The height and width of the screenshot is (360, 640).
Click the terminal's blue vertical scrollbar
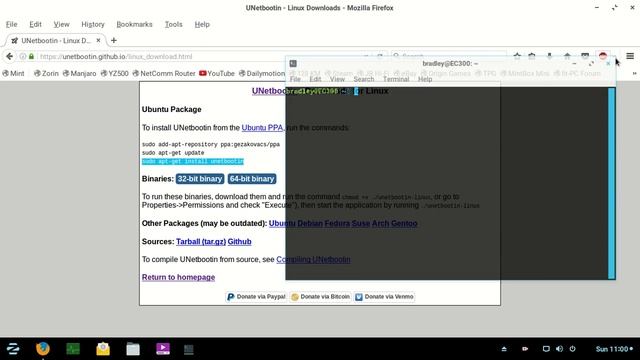click(611, 183)
